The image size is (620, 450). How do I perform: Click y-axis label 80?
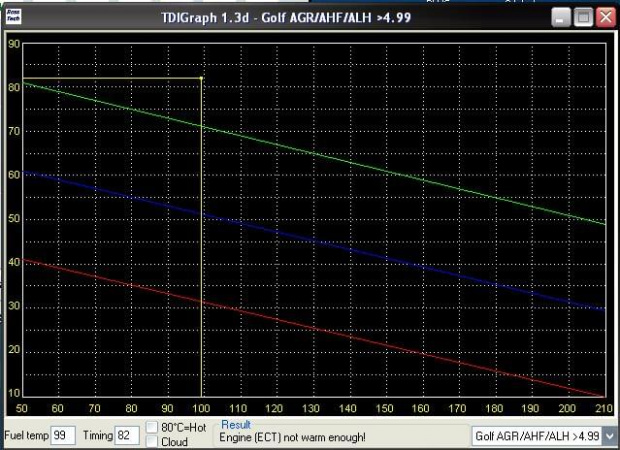[x=14, y=87]
